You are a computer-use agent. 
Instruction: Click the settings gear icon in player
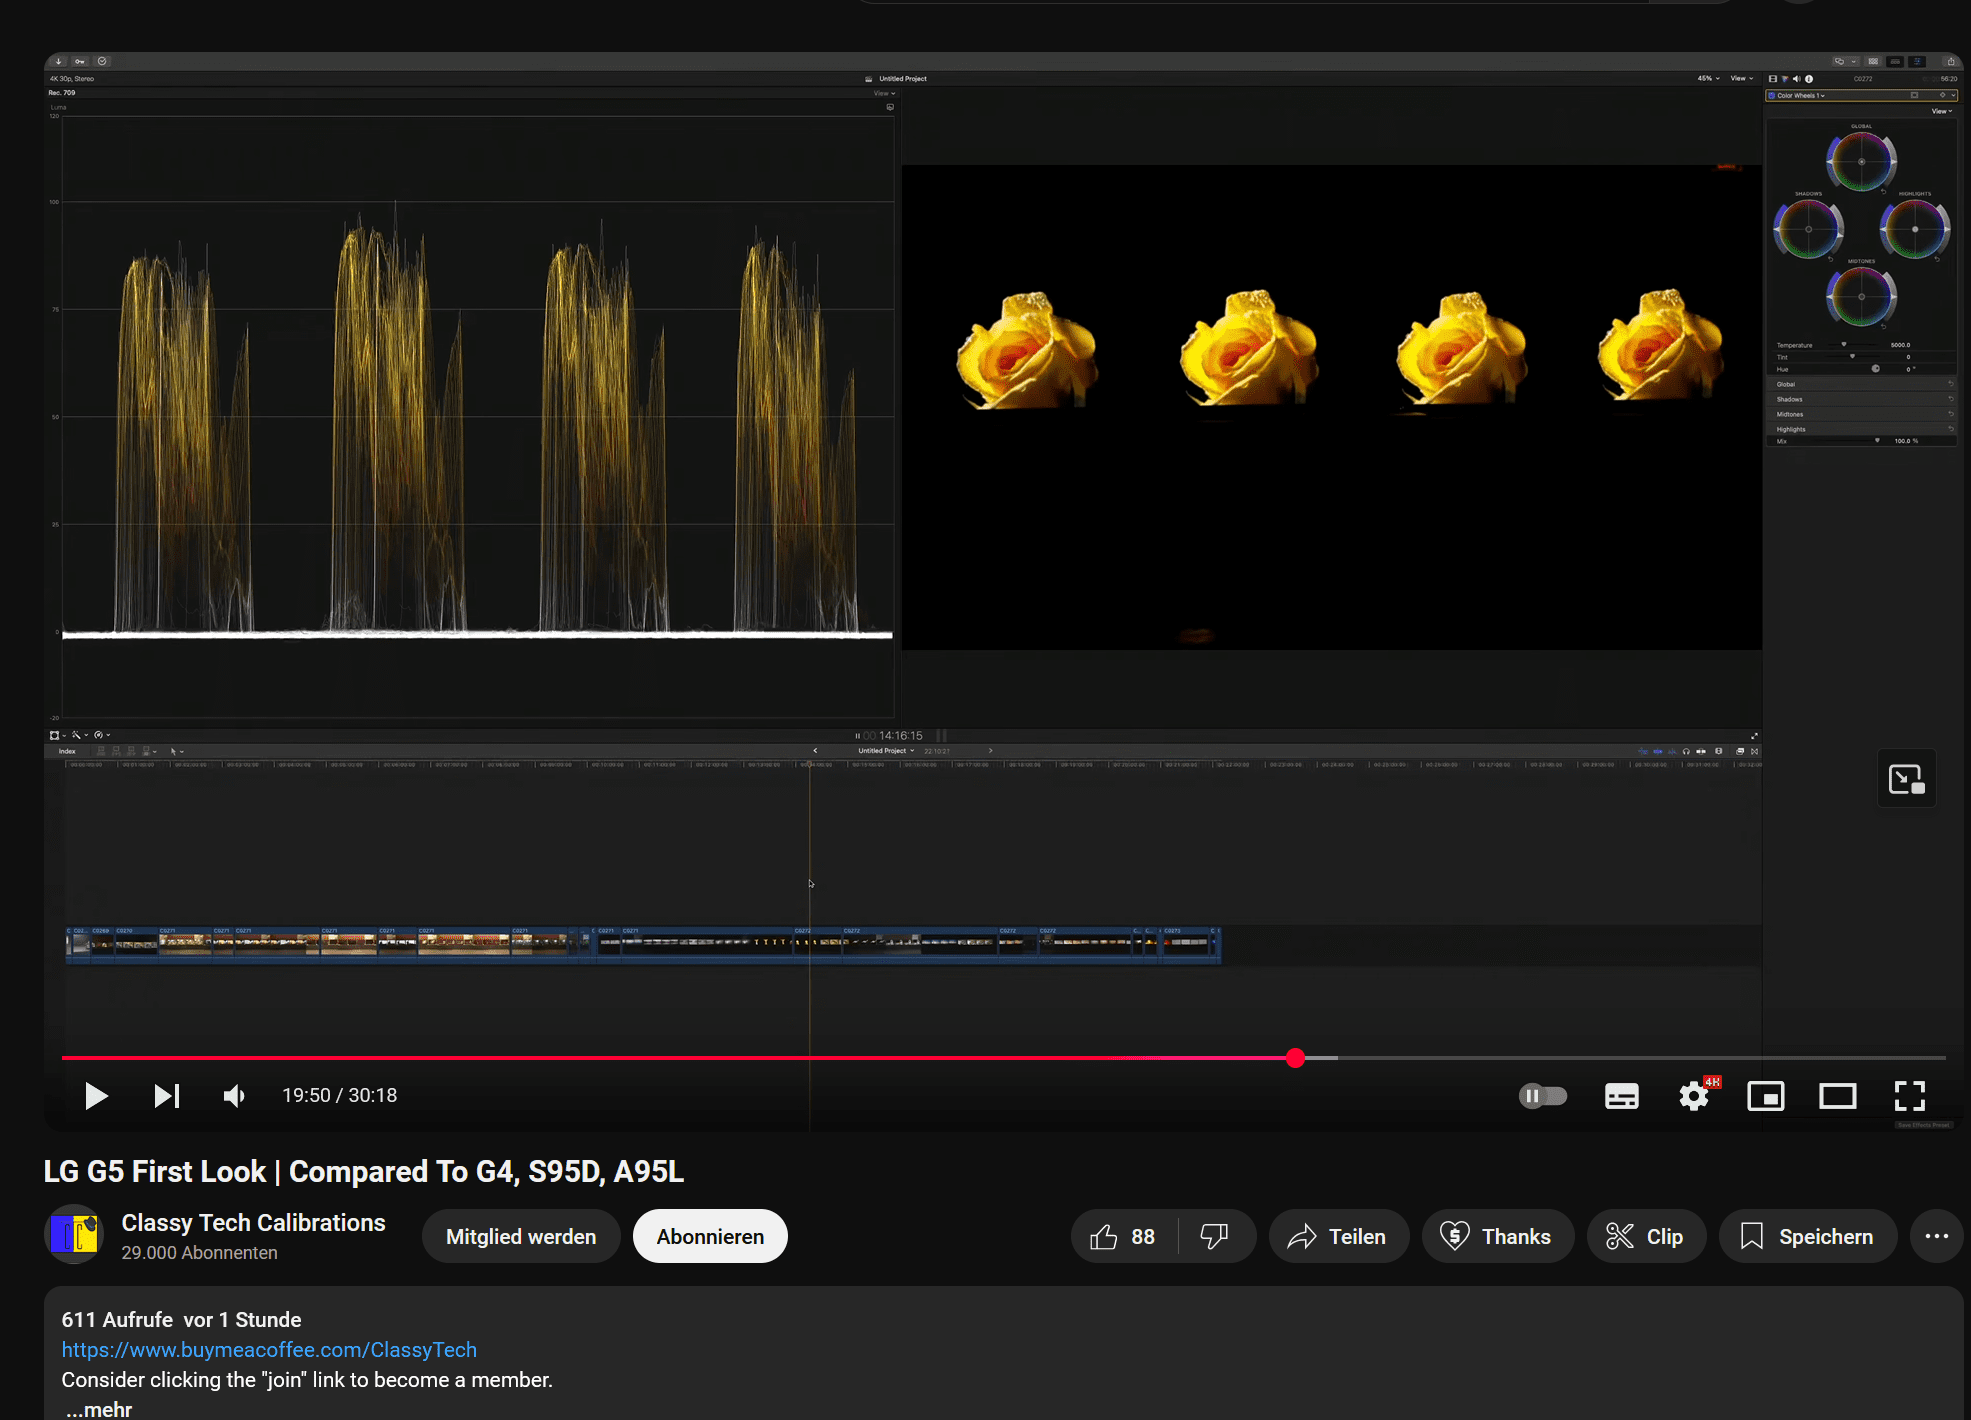[x=1694, y=1094]
